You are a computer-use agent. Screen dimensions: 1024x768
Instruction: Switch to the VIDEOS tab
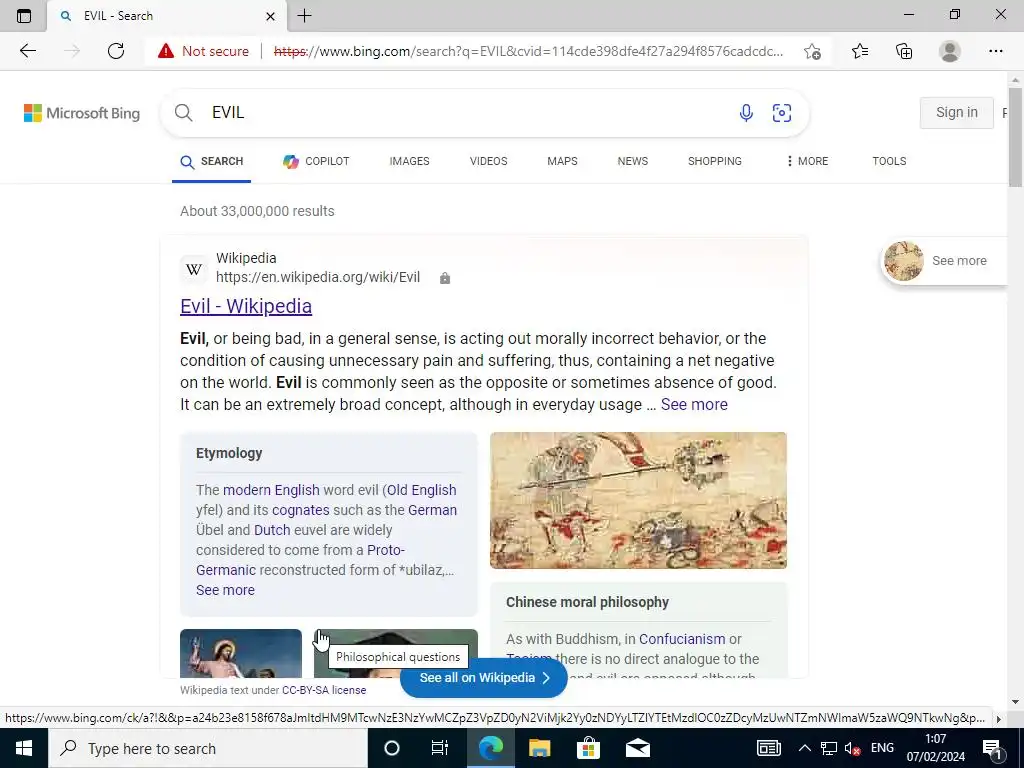point(488,161)
